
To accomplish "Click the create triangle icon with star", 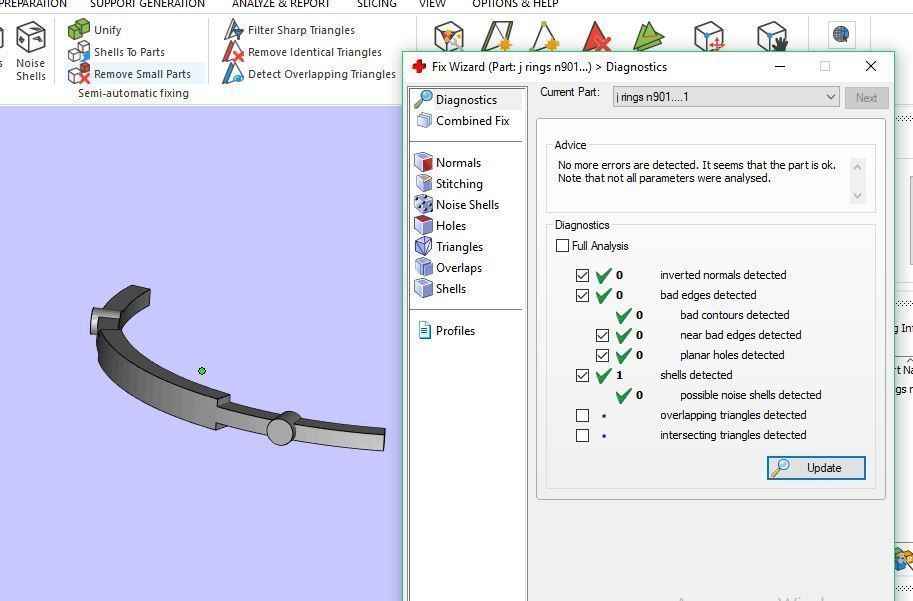I will click(497, 36).
